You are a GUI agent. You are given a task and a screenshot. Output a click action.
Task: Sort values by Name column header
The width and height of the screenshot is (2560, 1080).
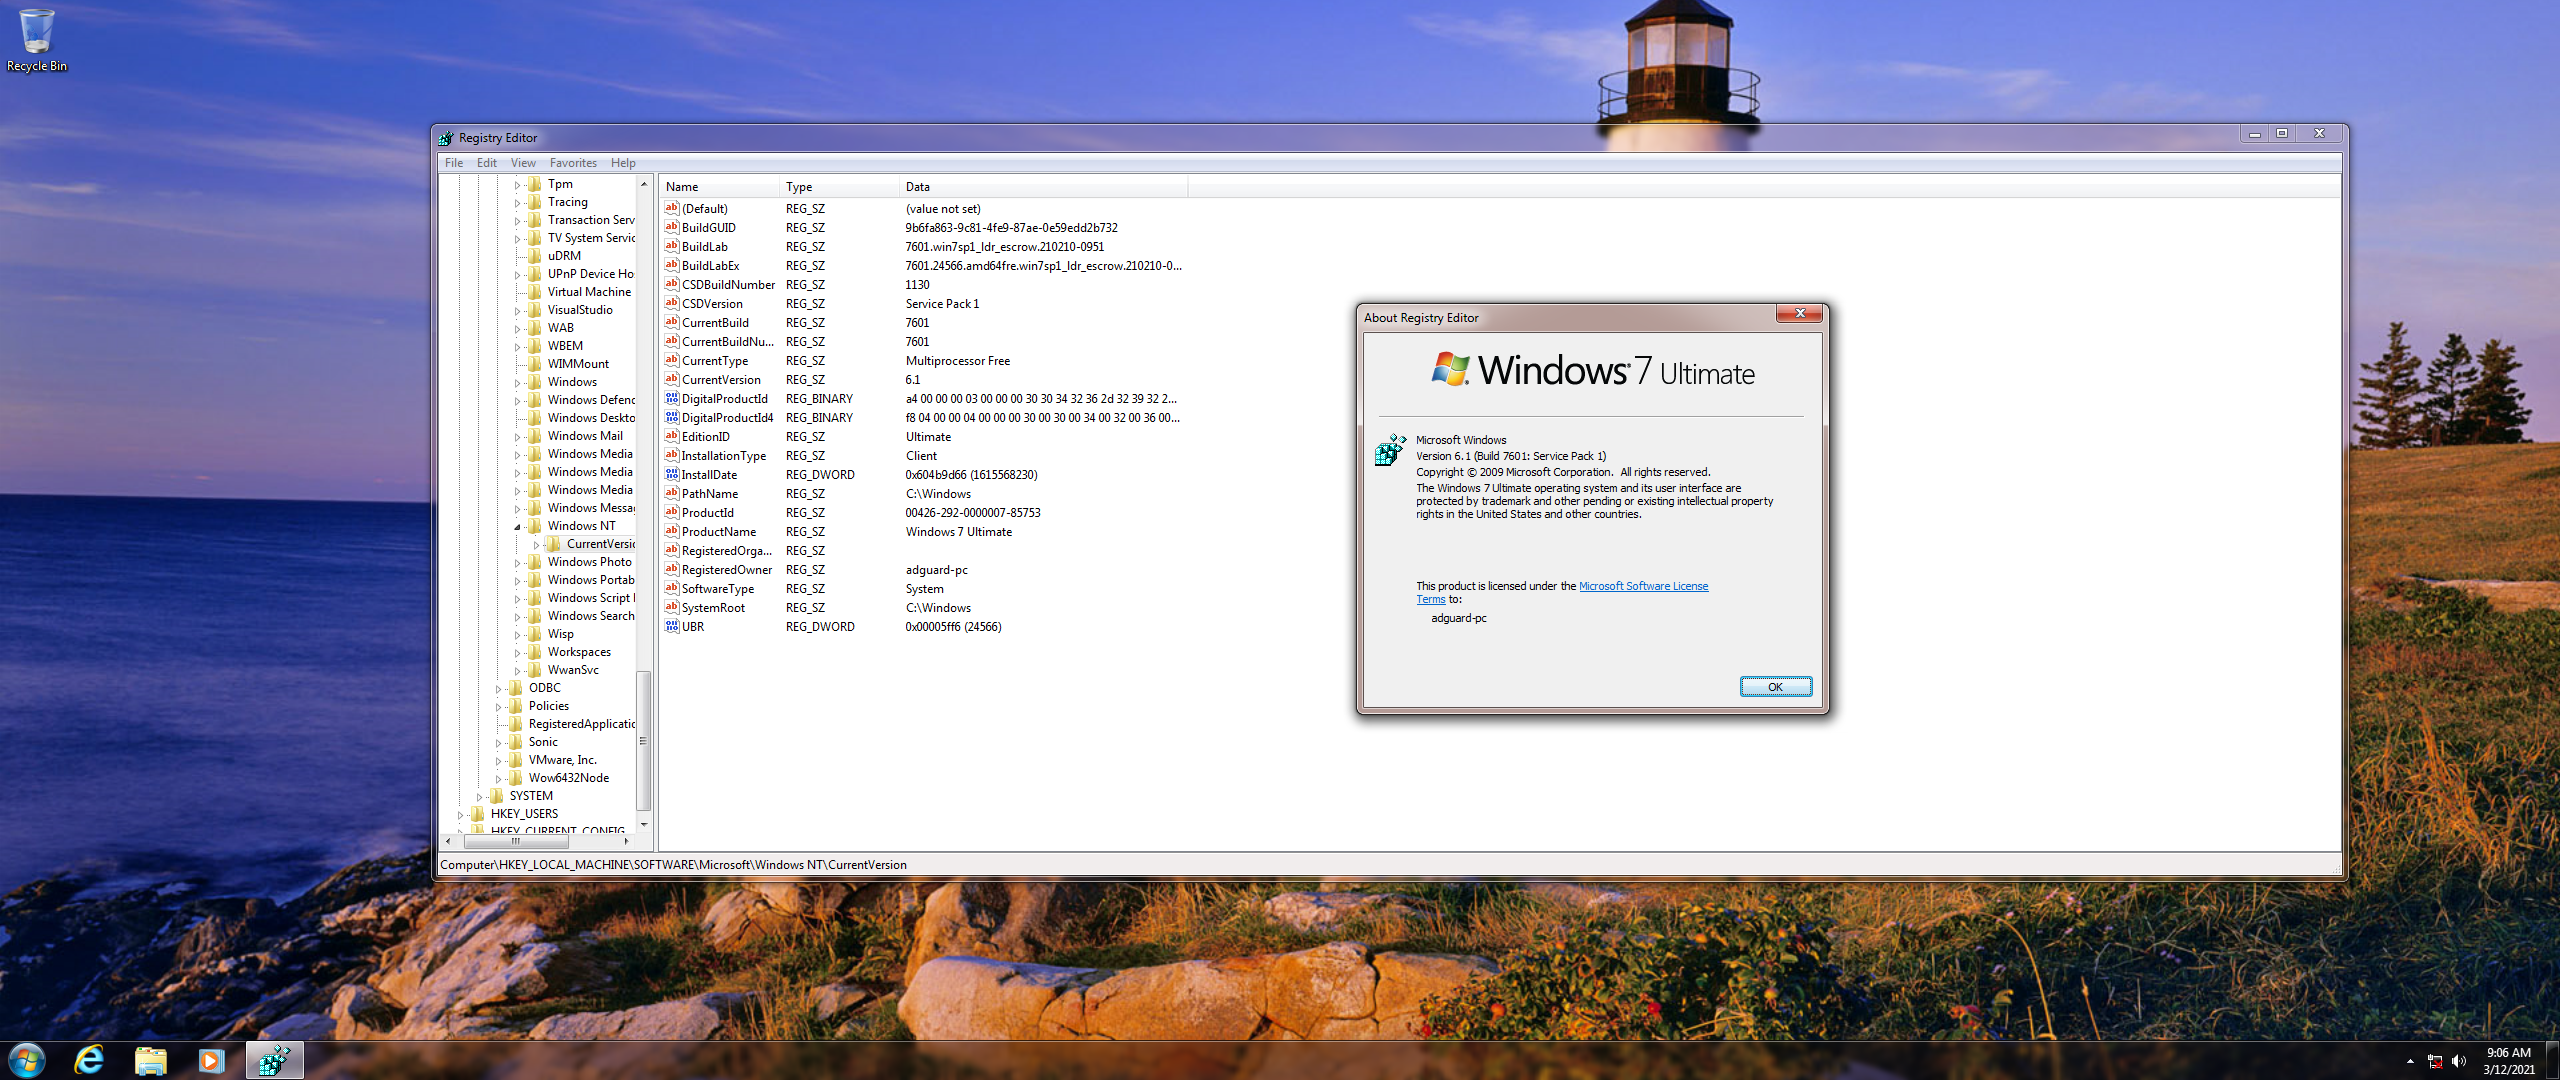click(719, 187)
